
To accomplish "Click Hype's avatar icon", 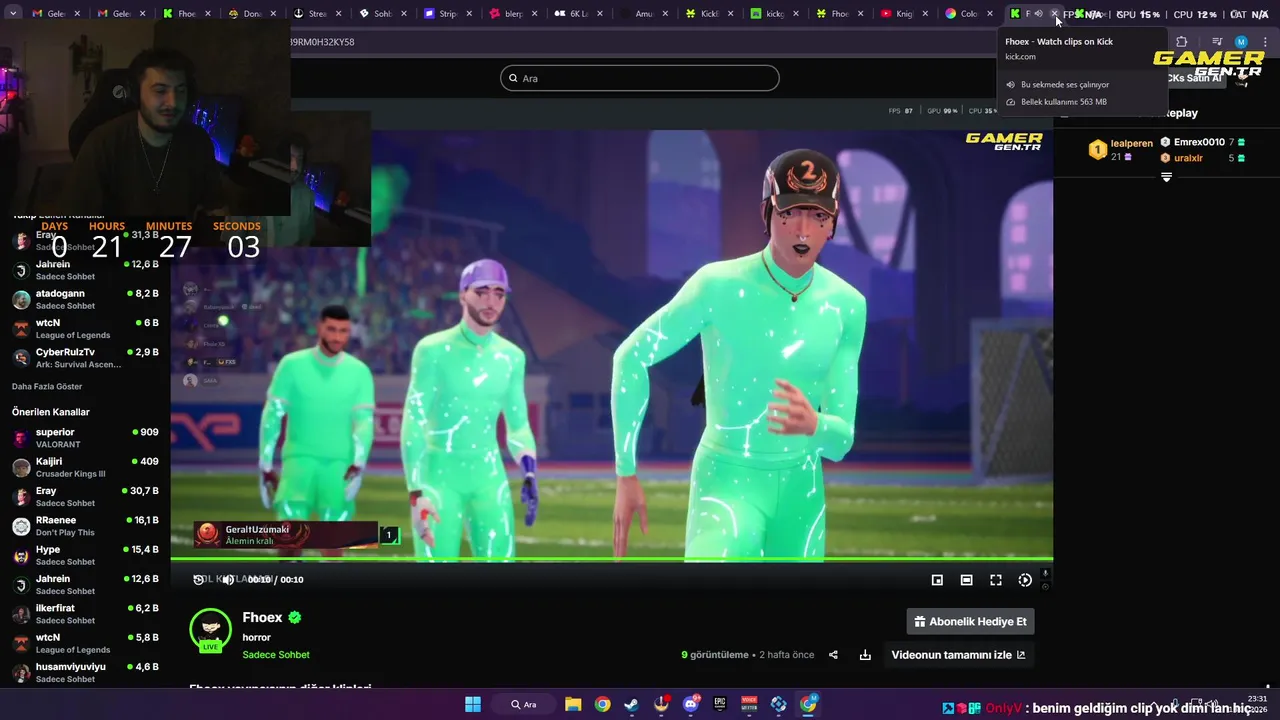I will point(21,556).
